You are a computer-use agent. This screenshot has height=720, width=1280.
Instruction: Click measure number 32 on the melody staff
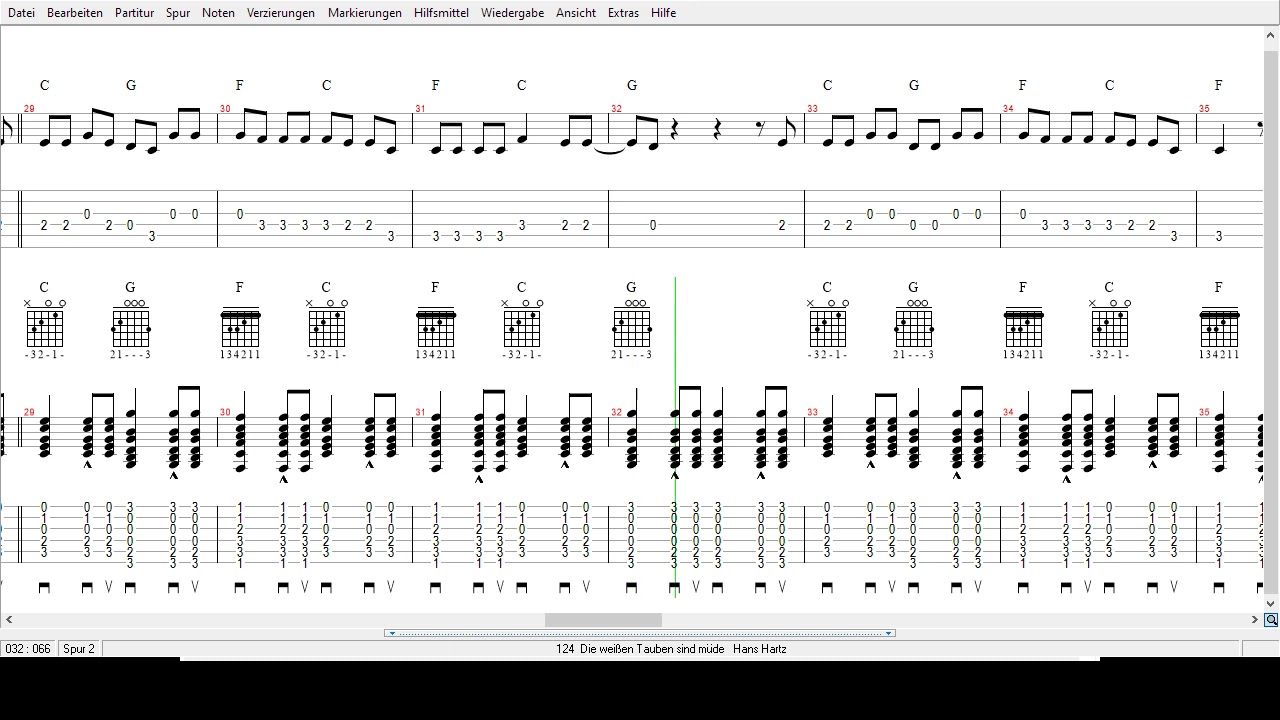pos(617,109)
